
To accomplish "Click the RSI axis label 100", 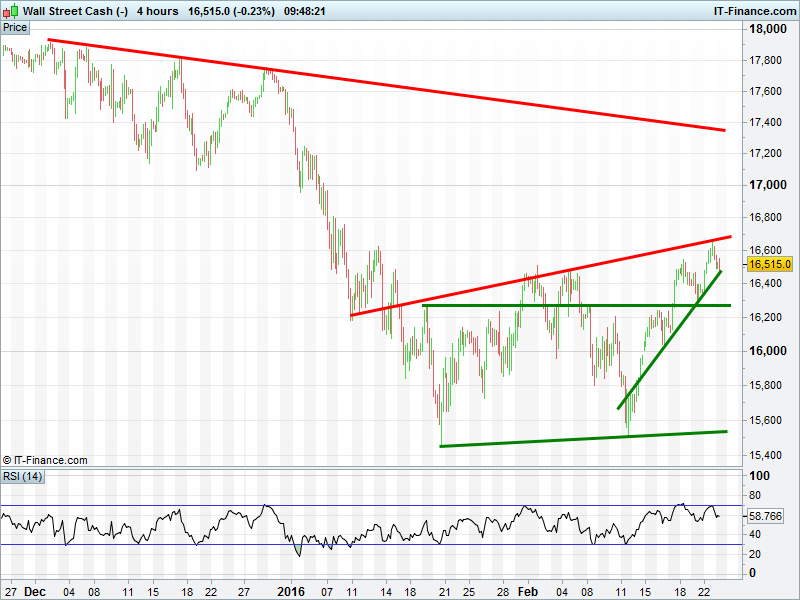I will click(759, 476).
